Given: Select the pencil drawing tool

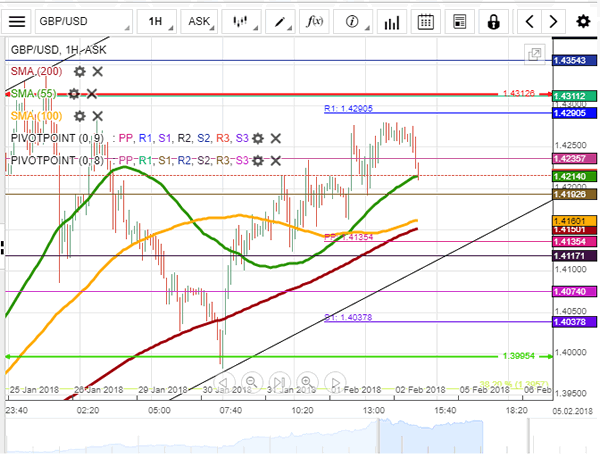Looking at the screenshot, I should (279, 20).
